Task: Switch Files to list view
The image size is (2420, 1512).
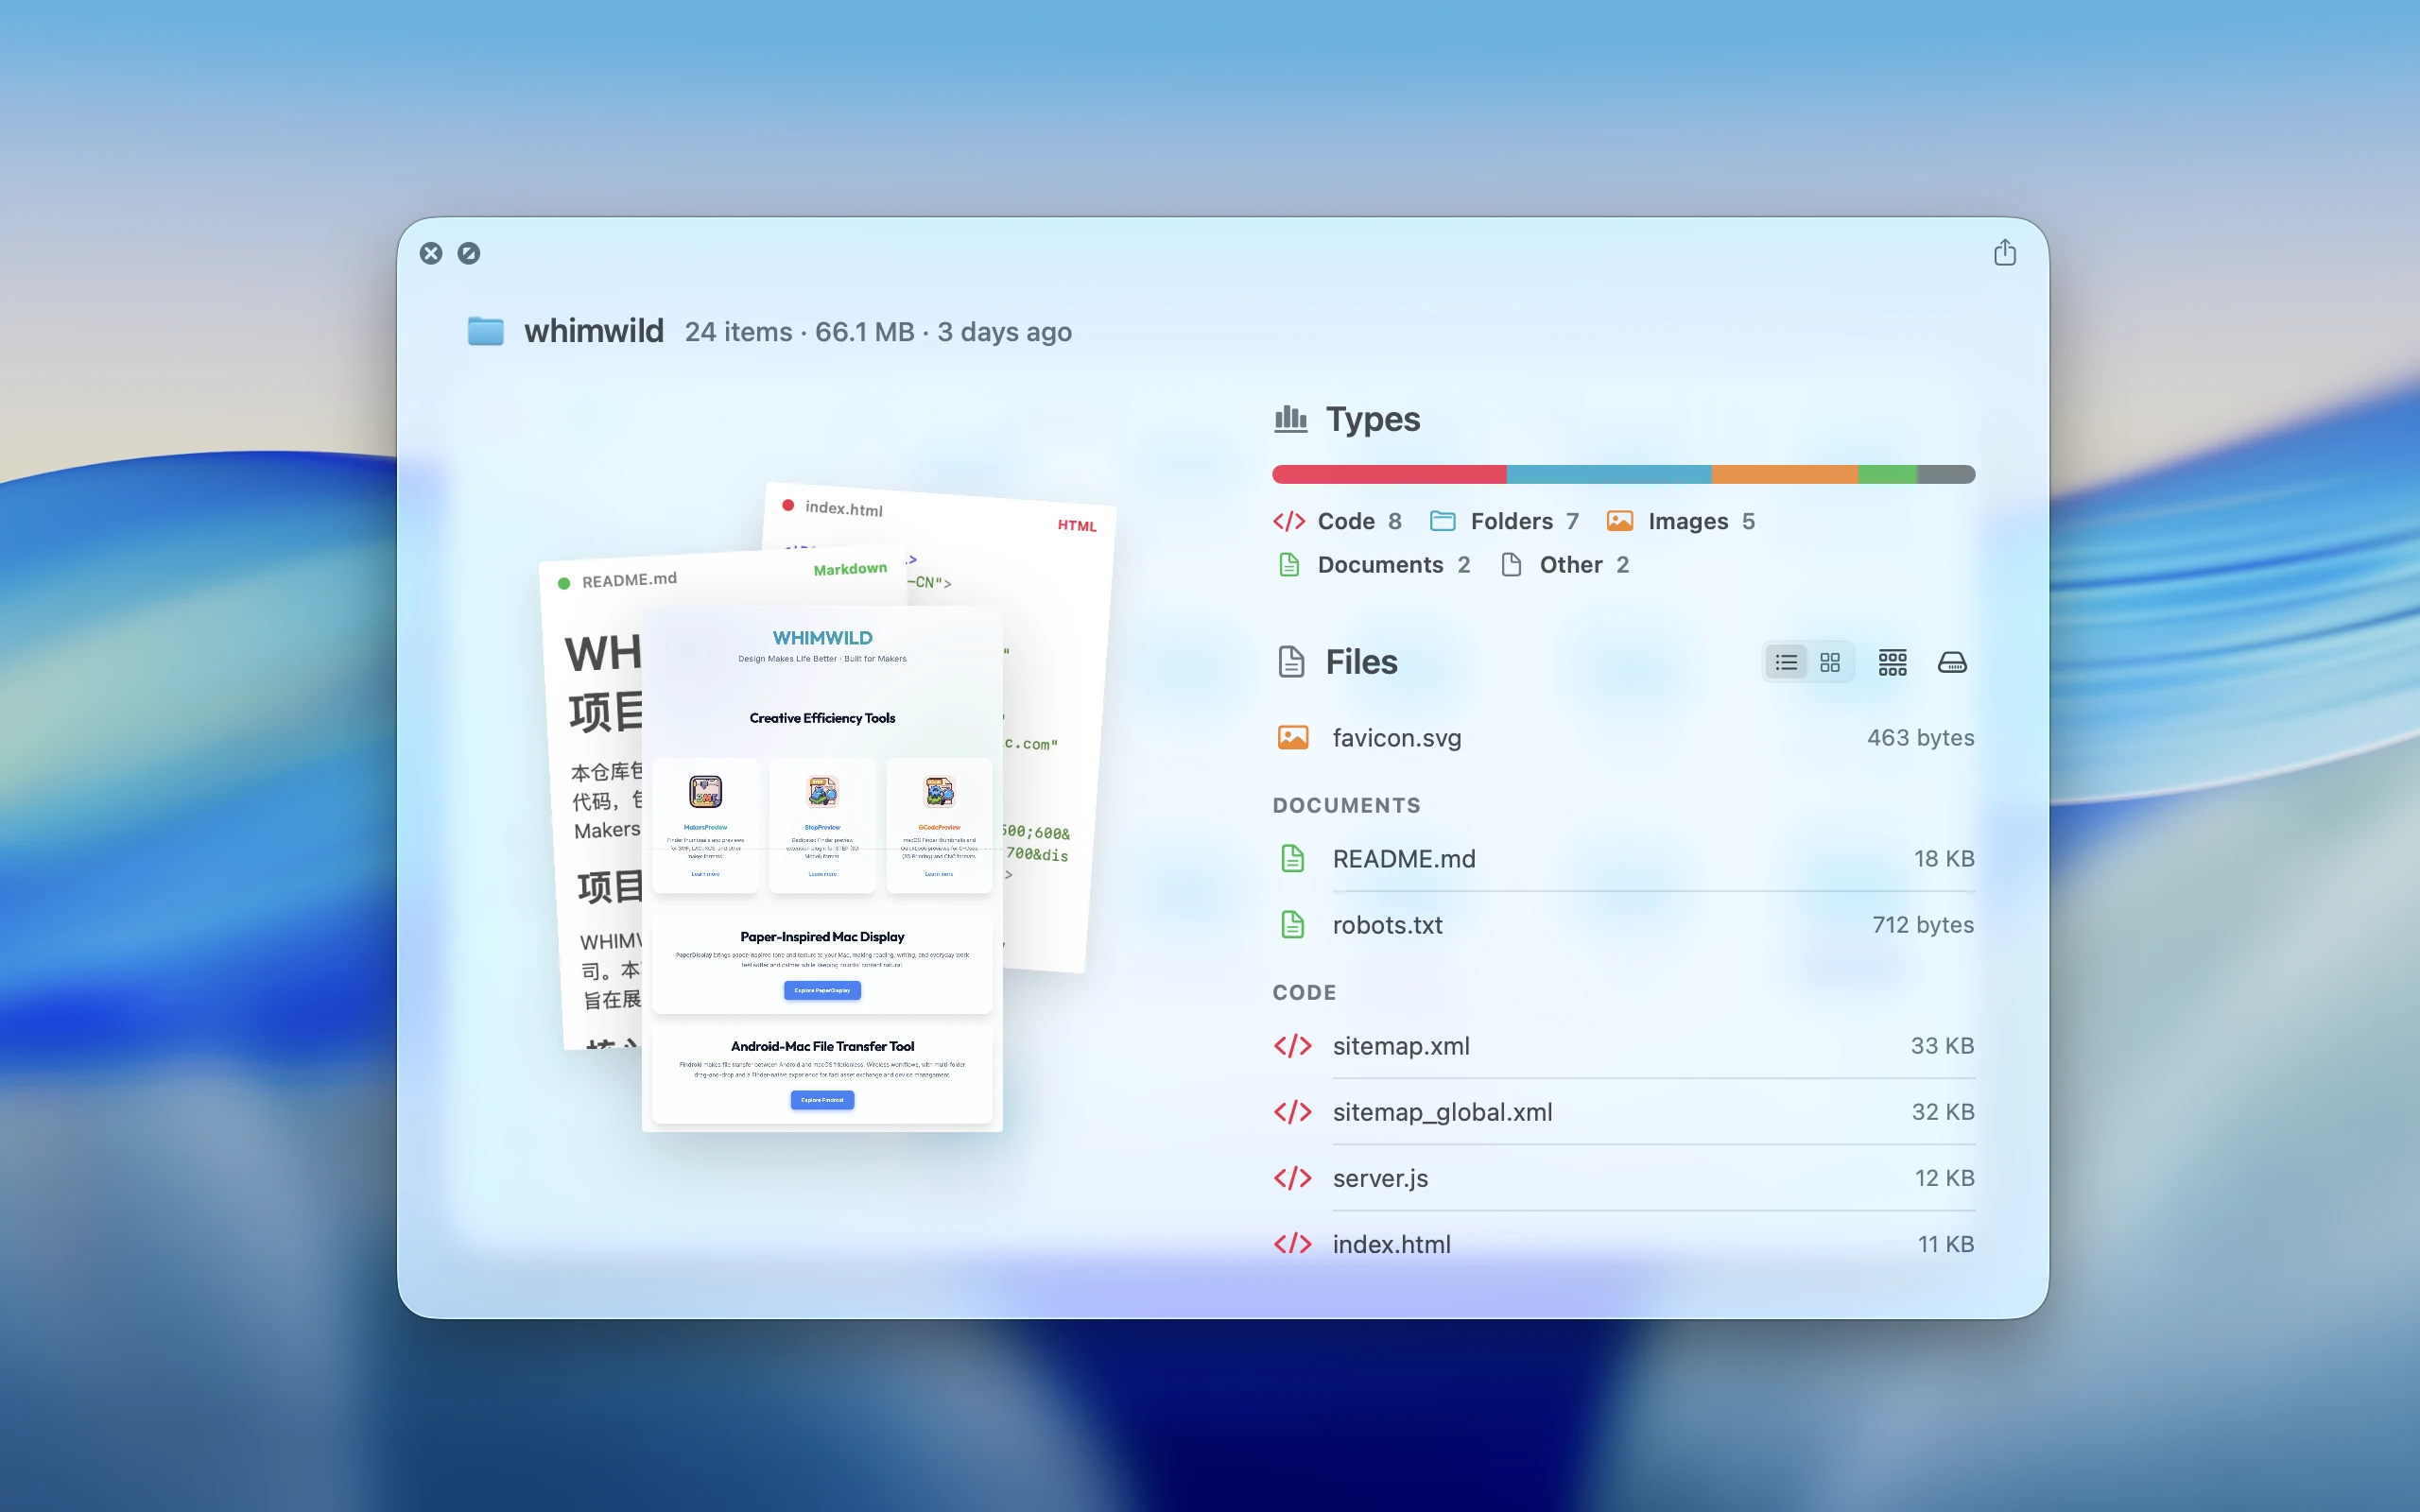Action: (x=1786, y=662)
